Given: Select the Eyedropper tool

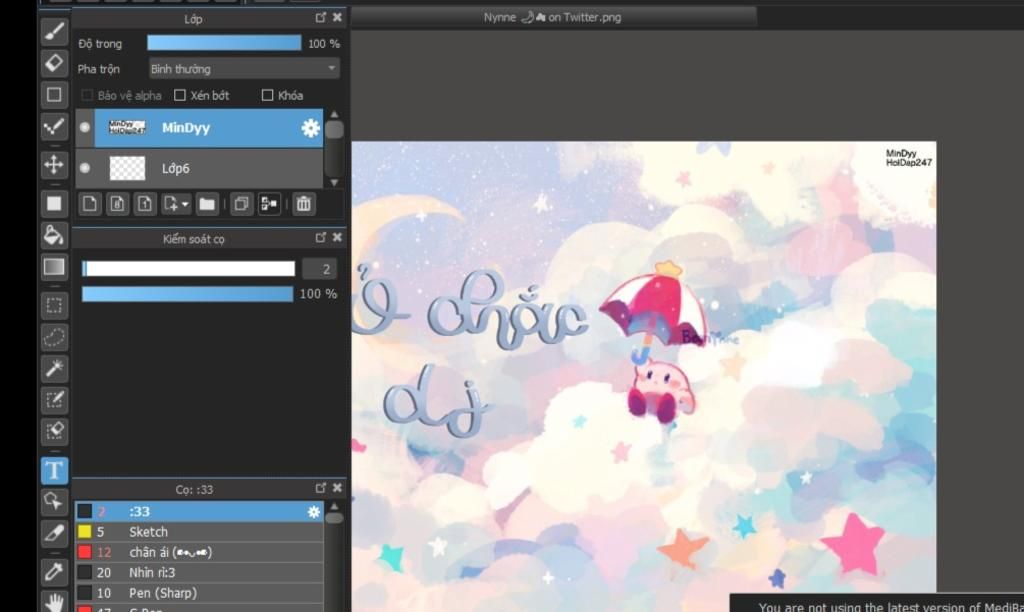Looking at the screenshot, I should click(54, 572).
